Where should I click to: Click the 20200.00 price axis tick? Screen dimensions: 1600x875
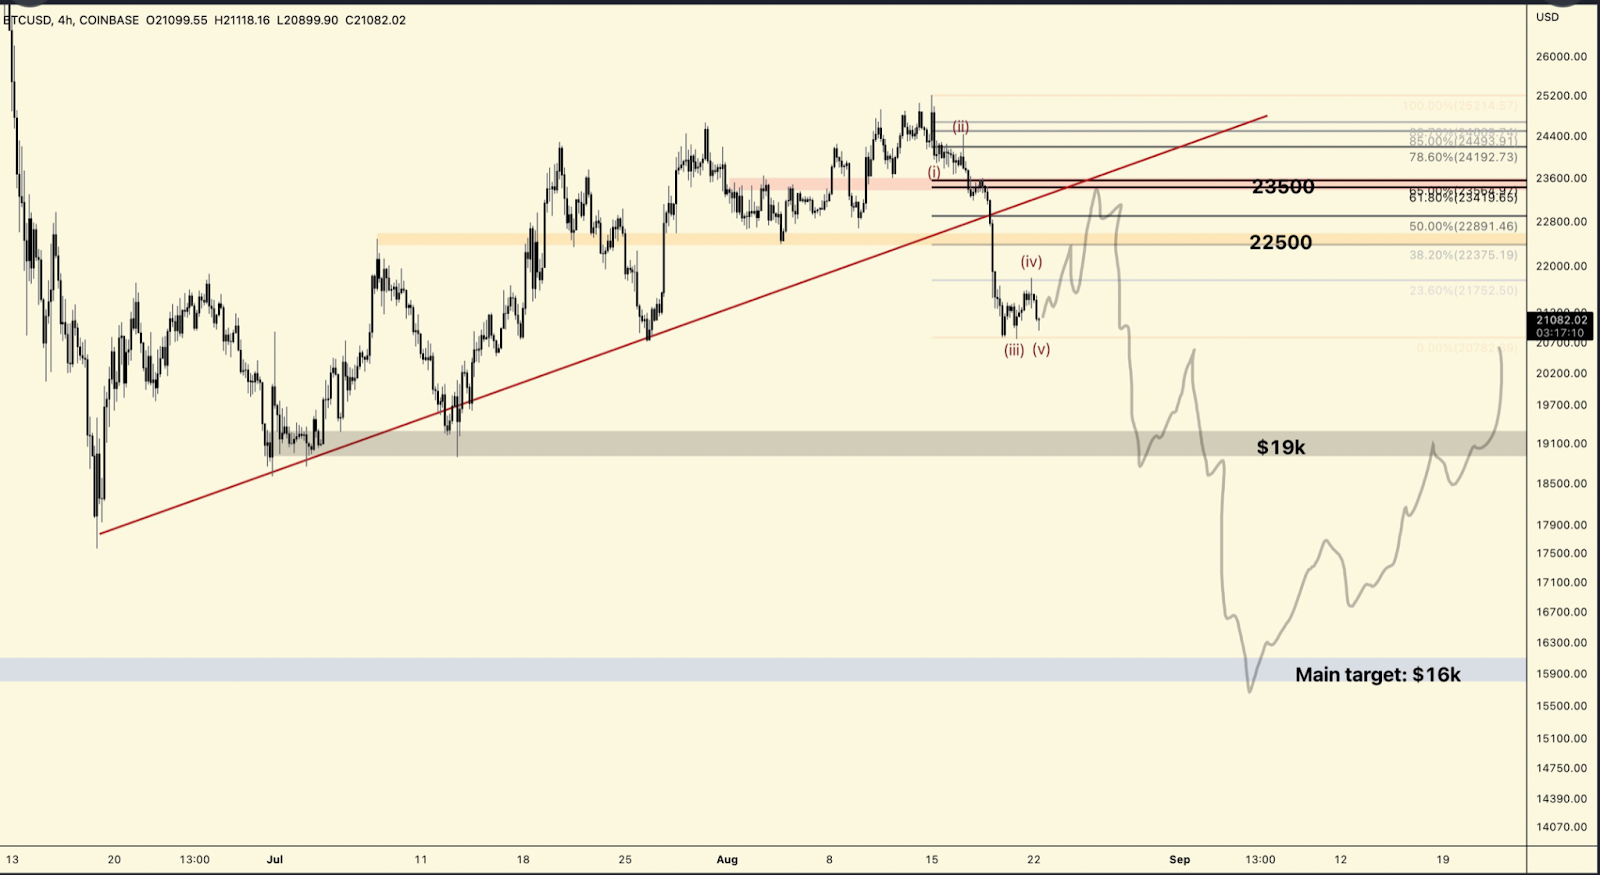tap(1561, 374)
